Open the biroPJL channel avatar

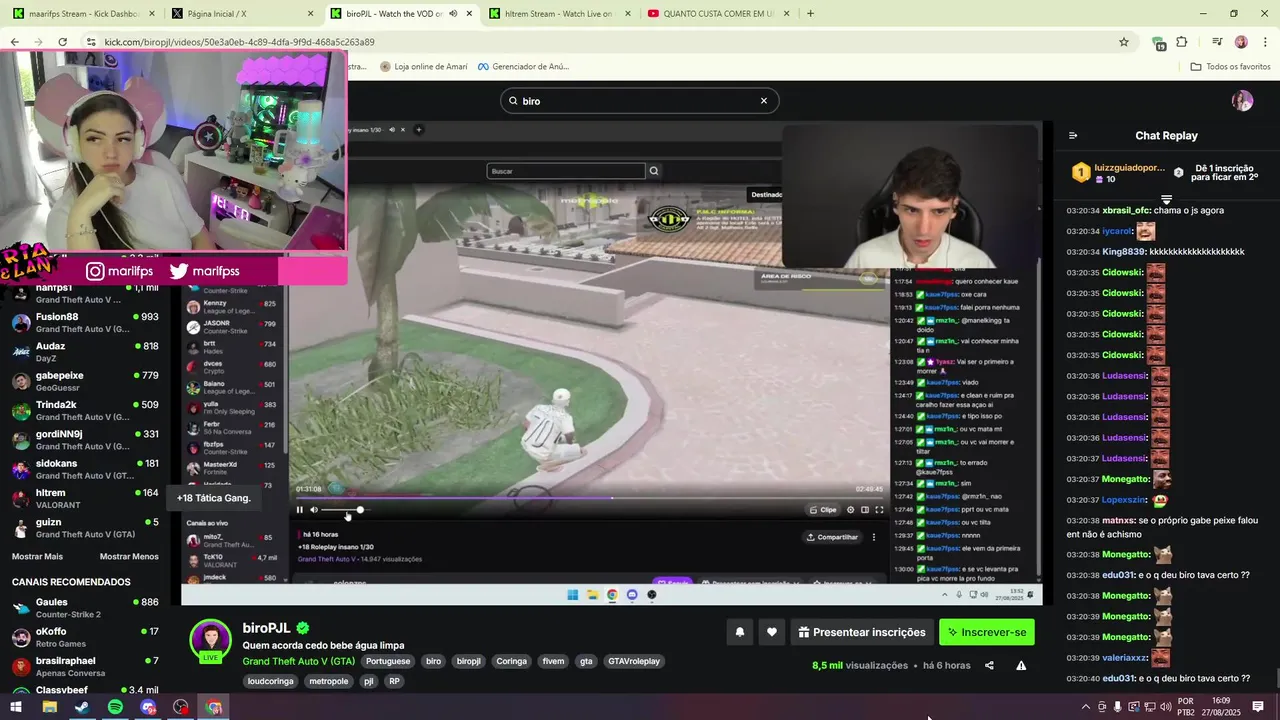211,640
